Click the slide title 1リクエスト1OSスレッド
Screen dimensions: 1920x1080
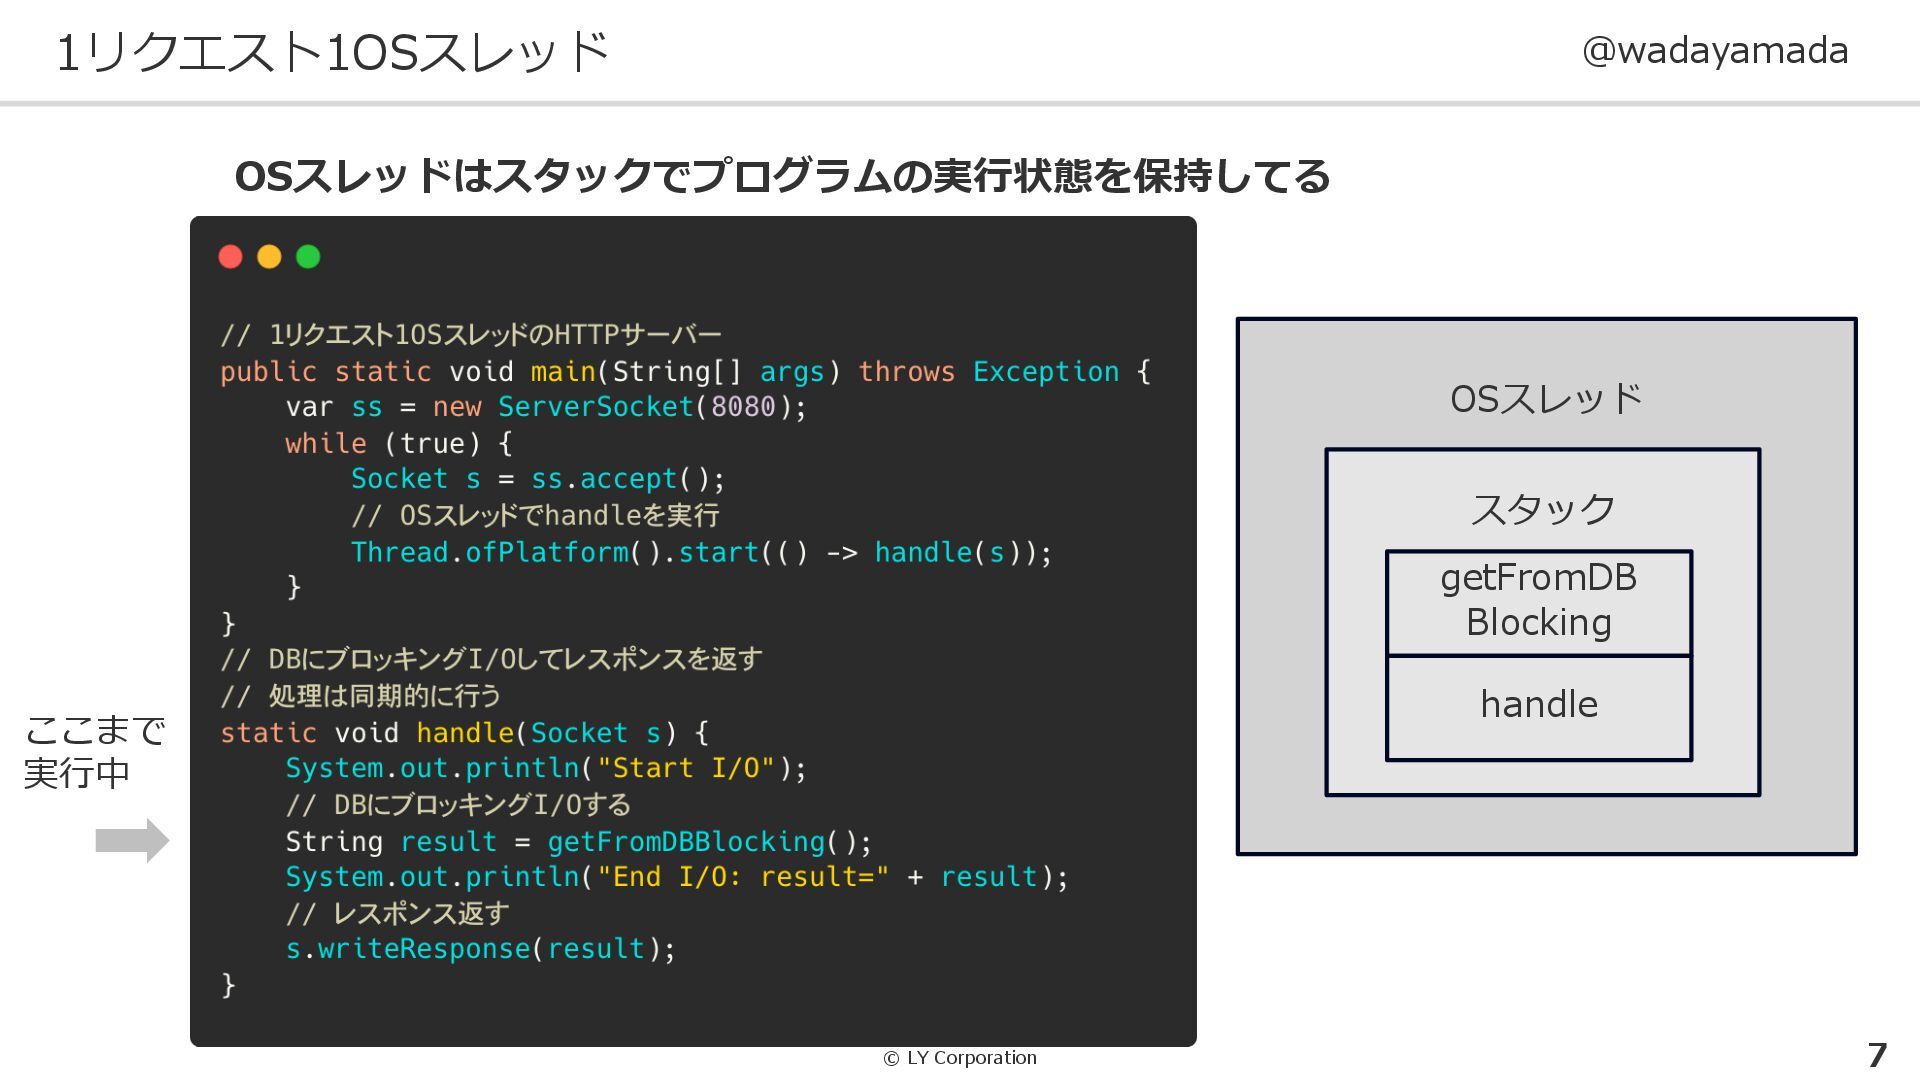point(332,53)
